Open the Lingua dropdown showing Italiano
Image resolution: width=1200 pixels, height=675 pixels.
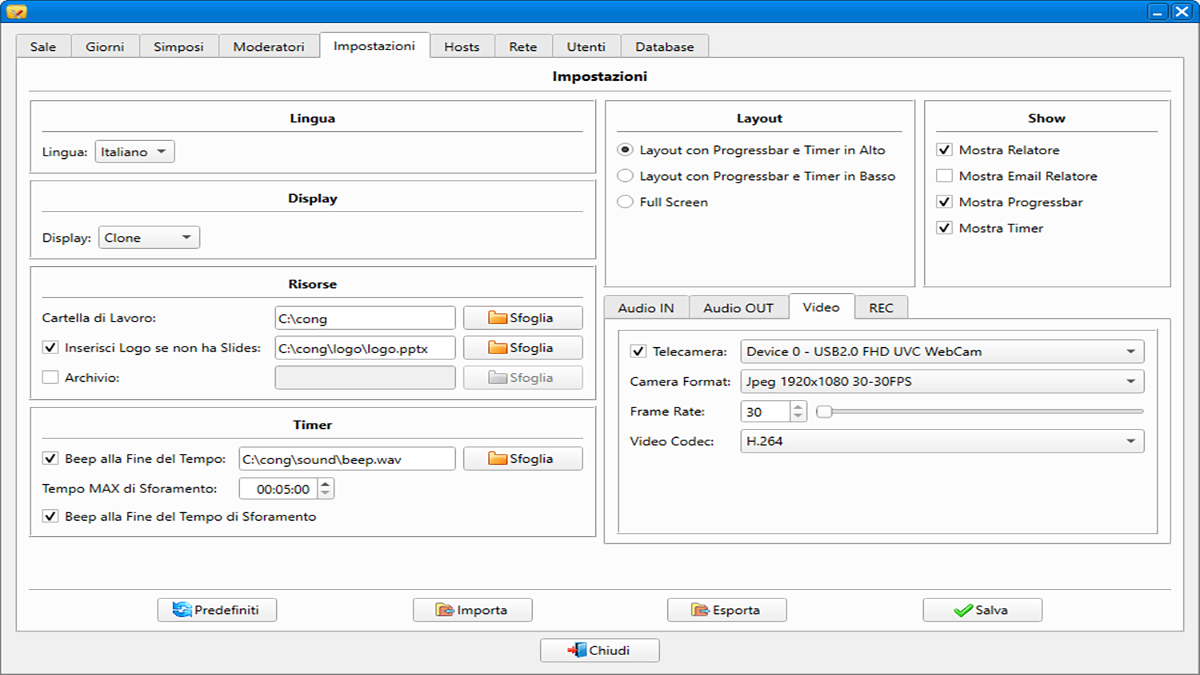(135, 152)
